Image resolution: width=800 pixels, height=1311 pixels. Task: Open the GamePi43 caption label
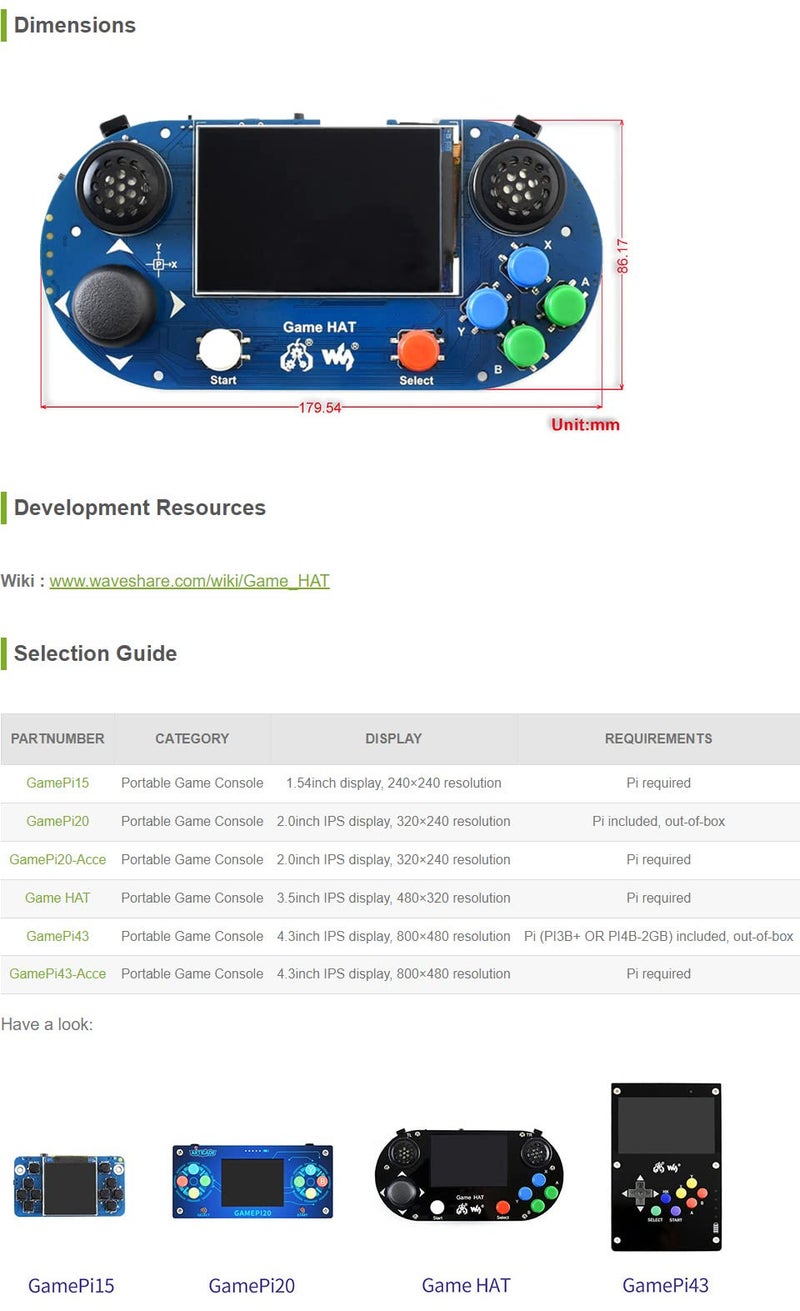coord(665,1286)
